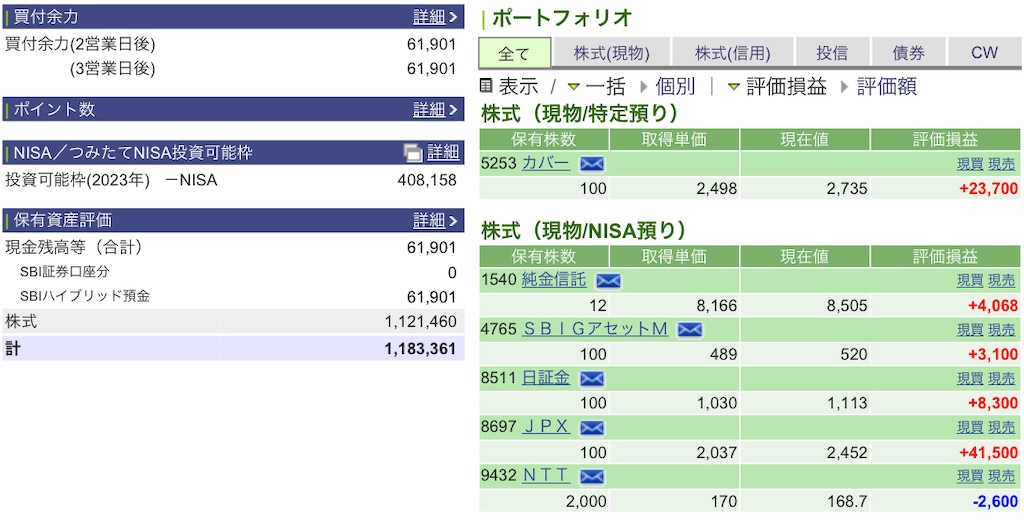Click the 株式（現物/NISA預り） heading

584,230
